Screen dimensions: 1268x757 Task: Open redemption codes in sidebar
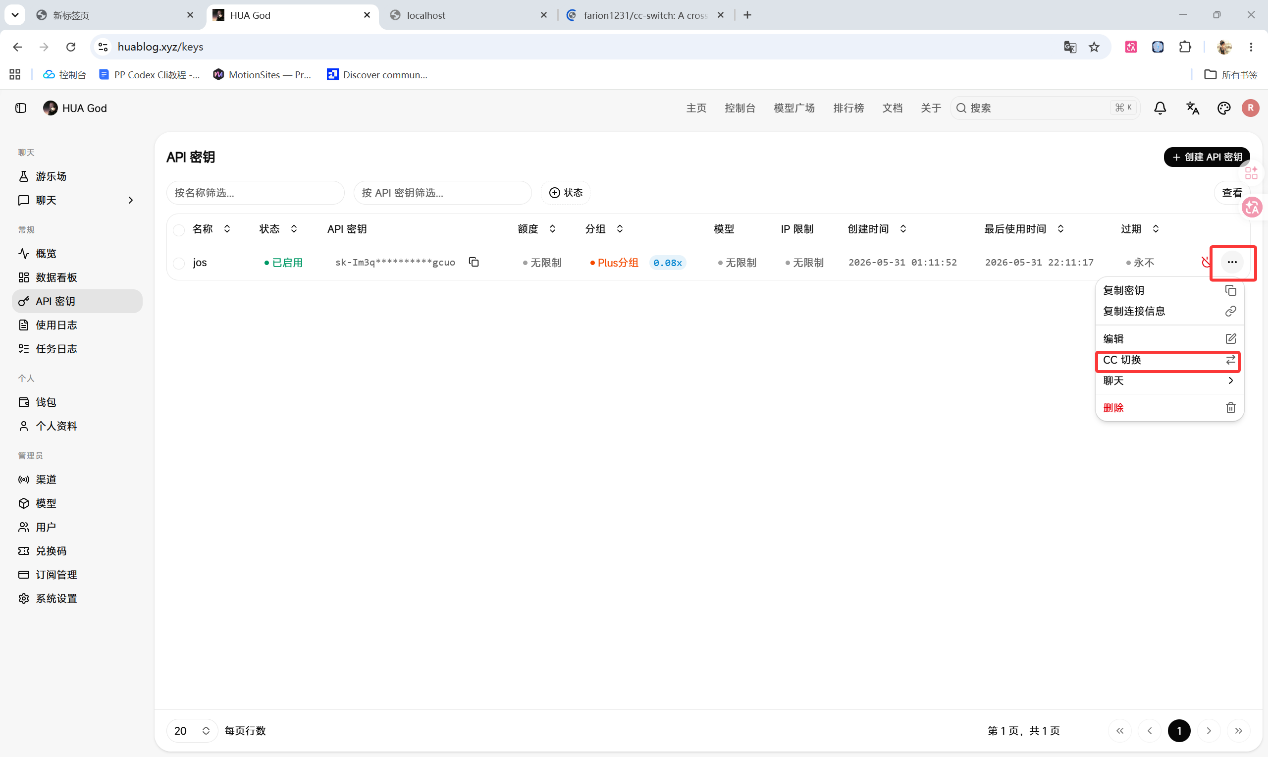coord(77,551)
